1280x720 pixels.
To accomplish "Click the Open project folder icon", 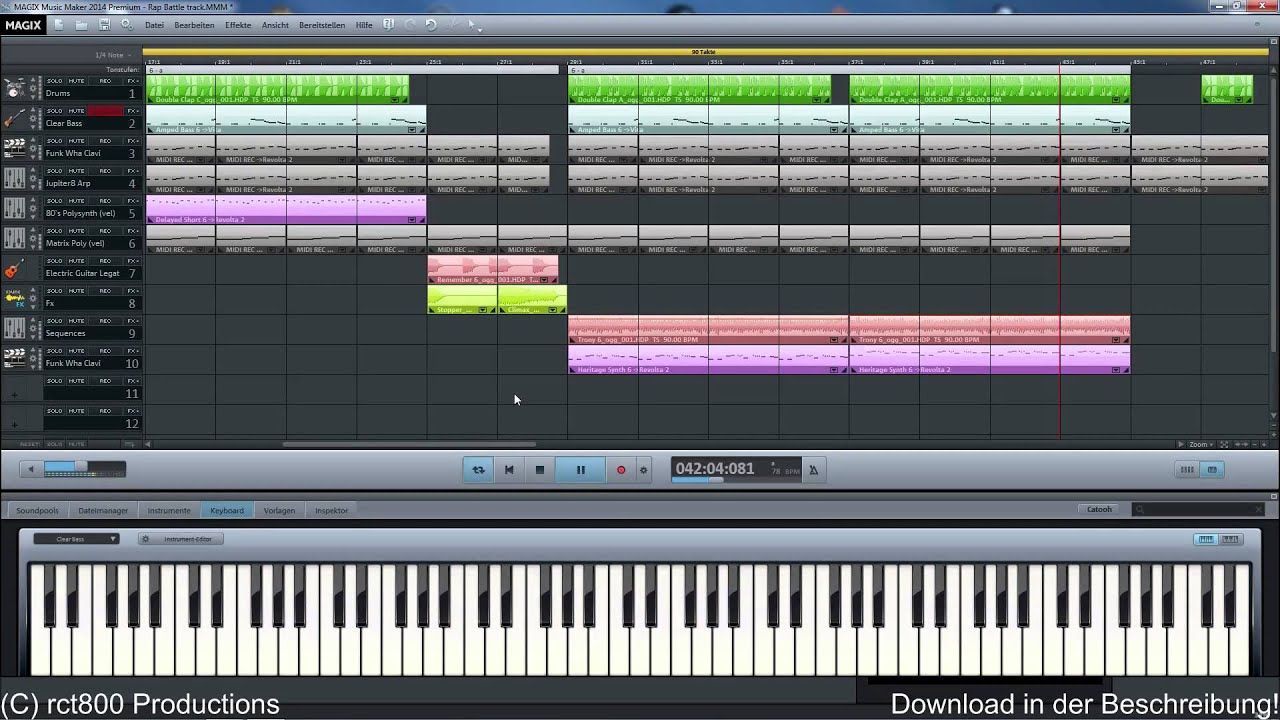I will click(x=81, y=24).
